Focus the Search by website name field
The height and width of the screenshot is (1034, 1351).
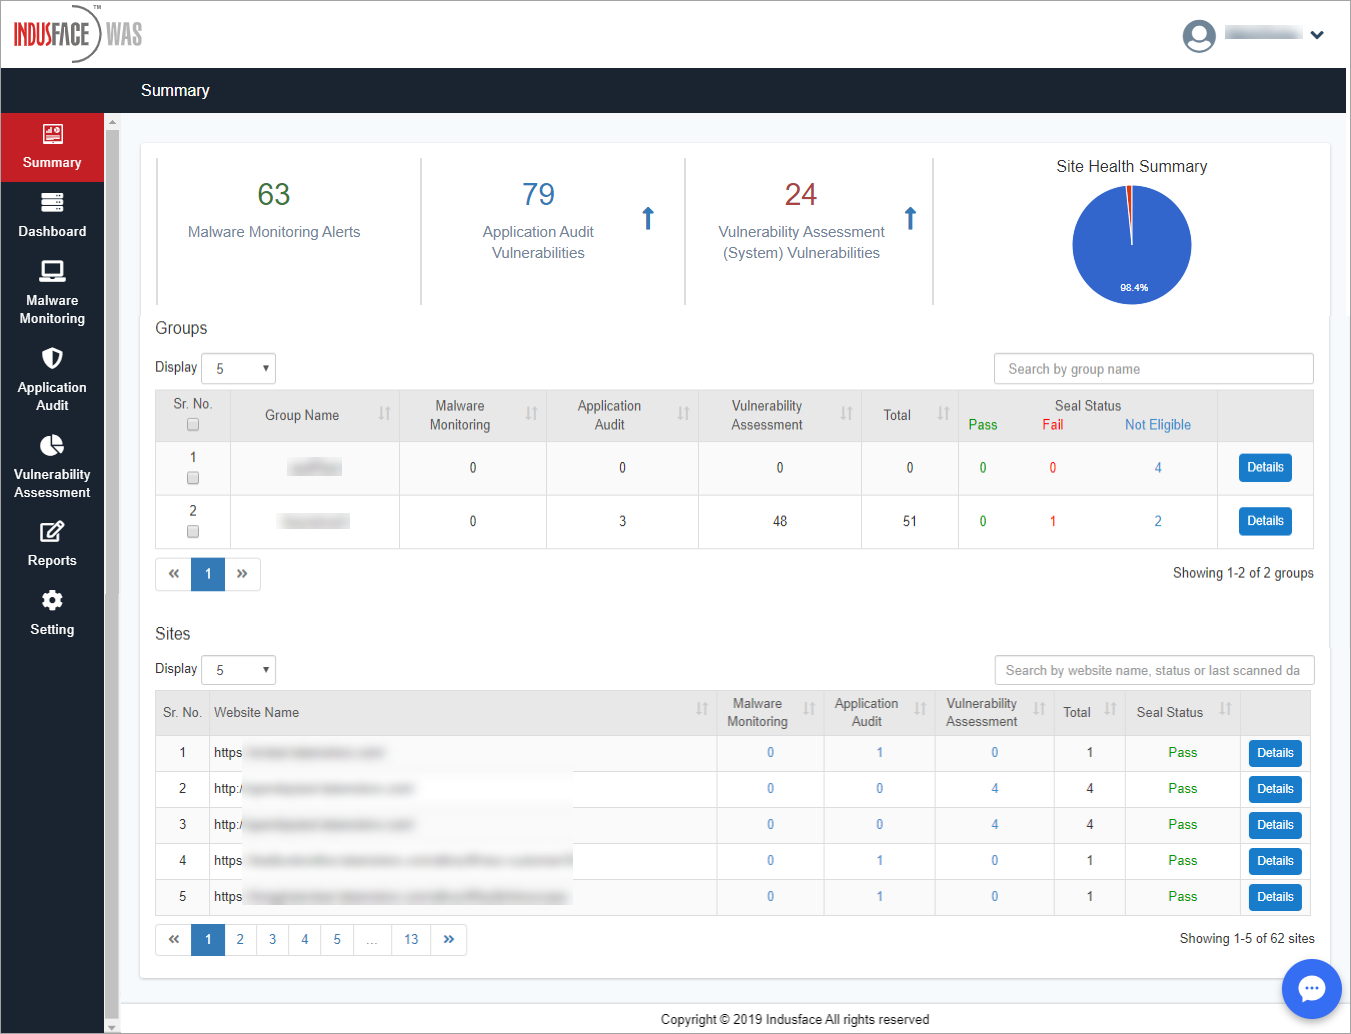tap(1154, 670)
